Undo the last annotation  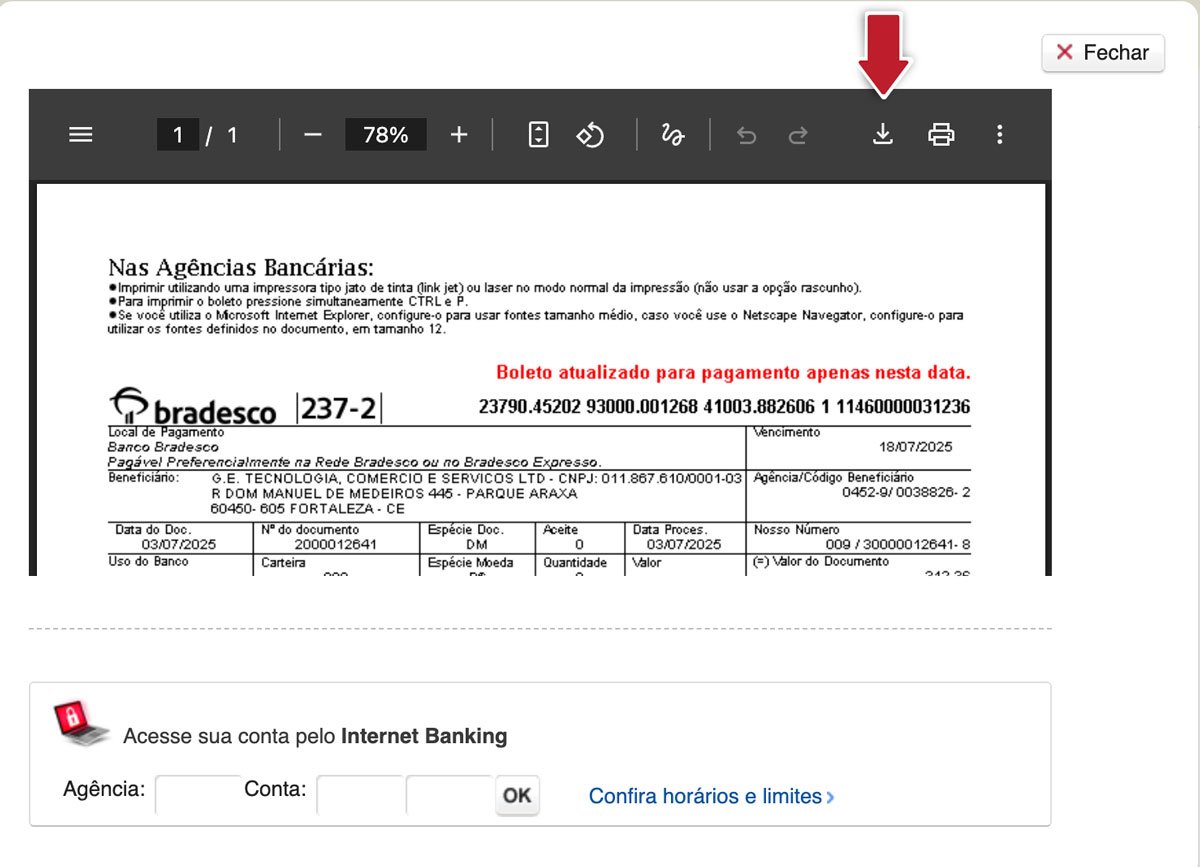(746, 134)
